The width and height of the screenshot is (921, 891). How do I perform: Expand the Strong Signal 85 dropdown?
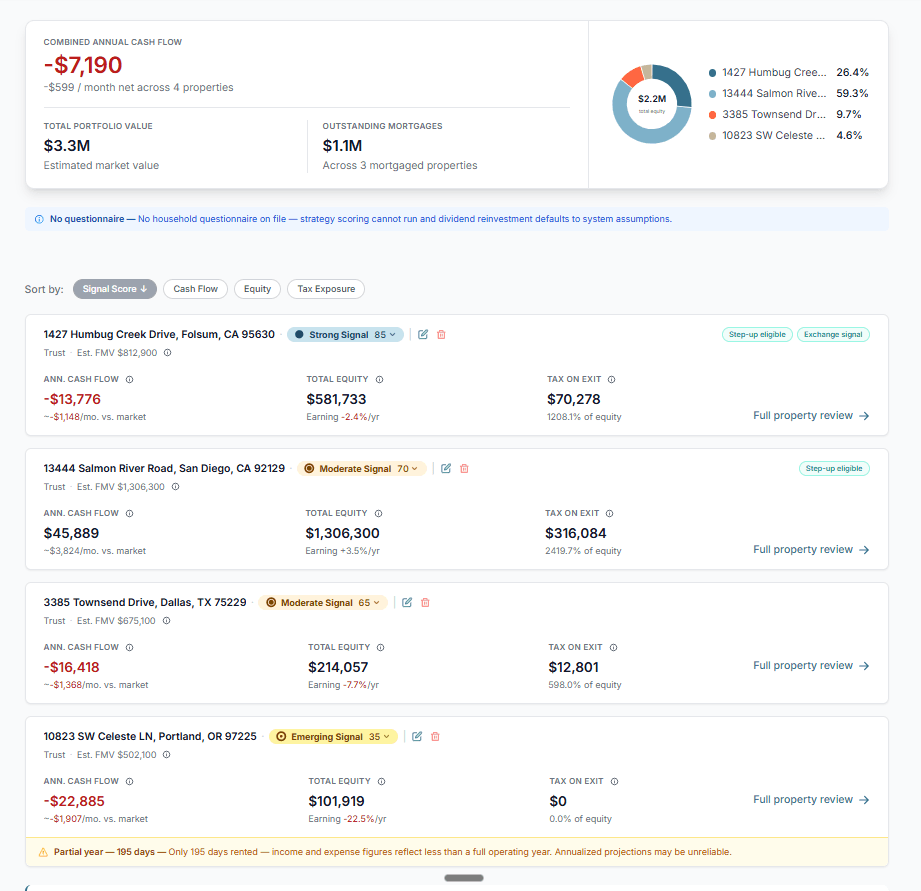pos(345,334)
